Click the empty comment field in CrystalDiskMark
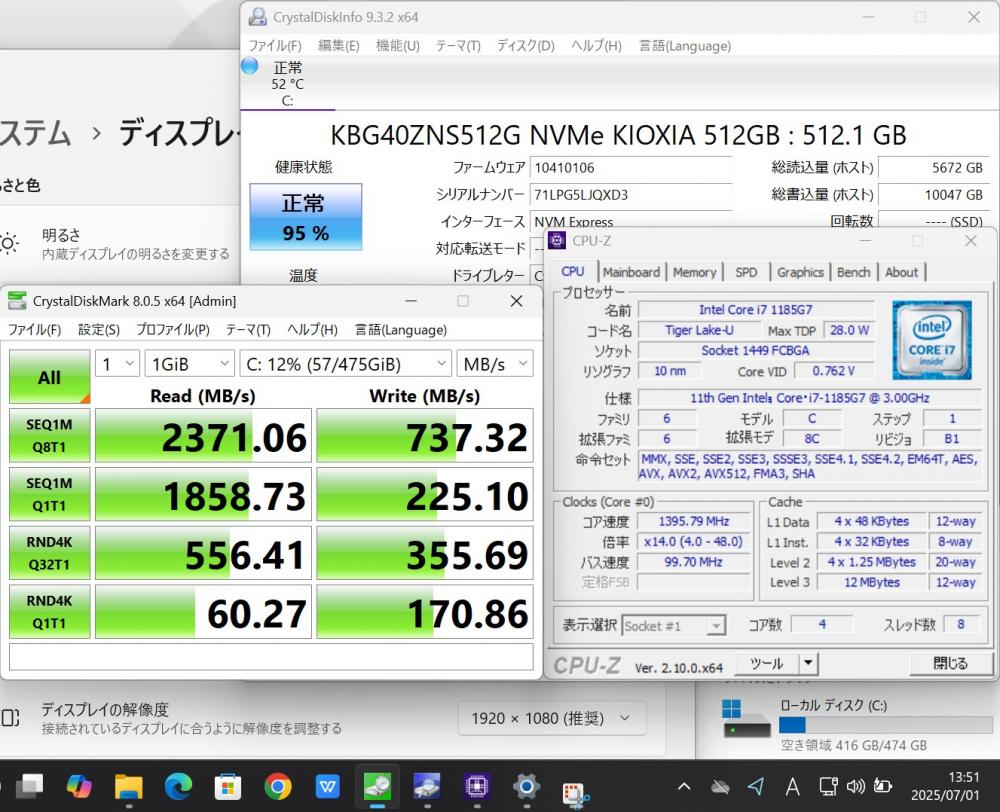This screenshot has width=1000, height=812. [x=271, y=657]
